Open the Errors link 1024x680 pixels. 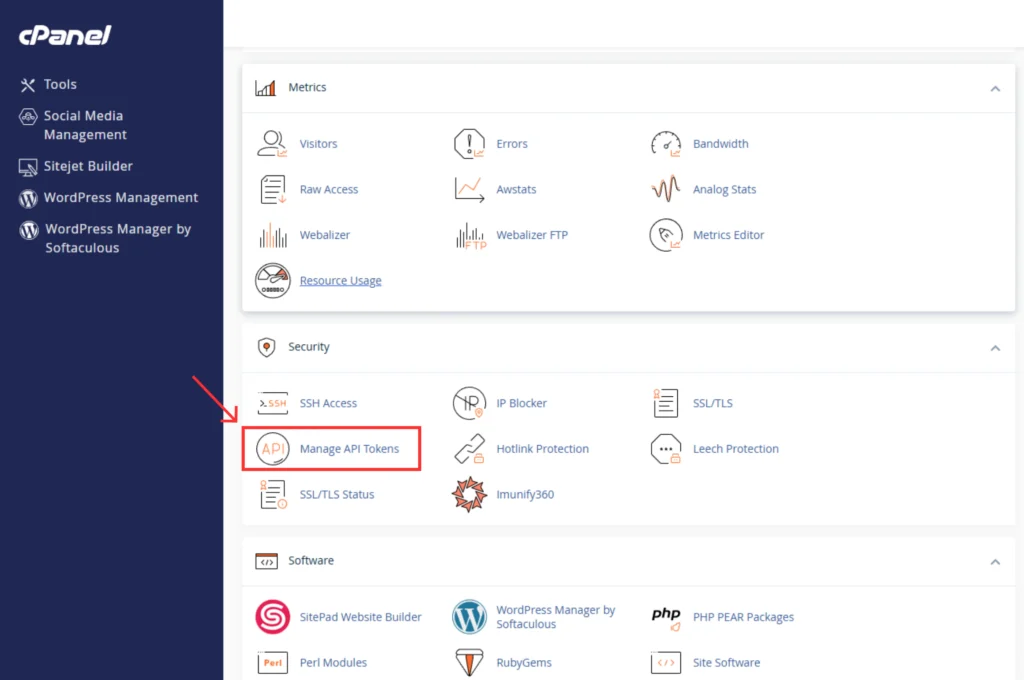tap(511, 144)
